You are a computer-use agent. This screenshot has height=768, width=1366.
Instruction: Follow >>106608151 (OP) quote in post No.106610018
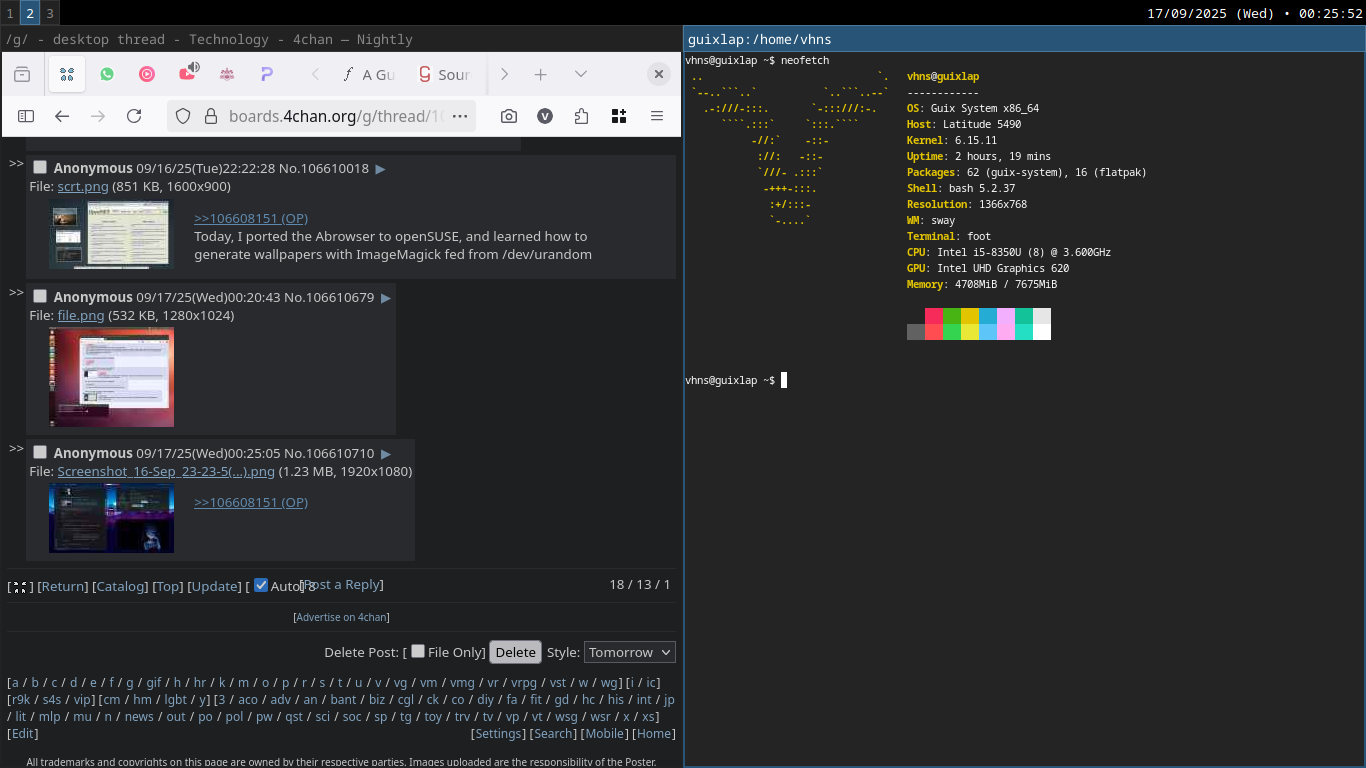[x=251, y=219]
